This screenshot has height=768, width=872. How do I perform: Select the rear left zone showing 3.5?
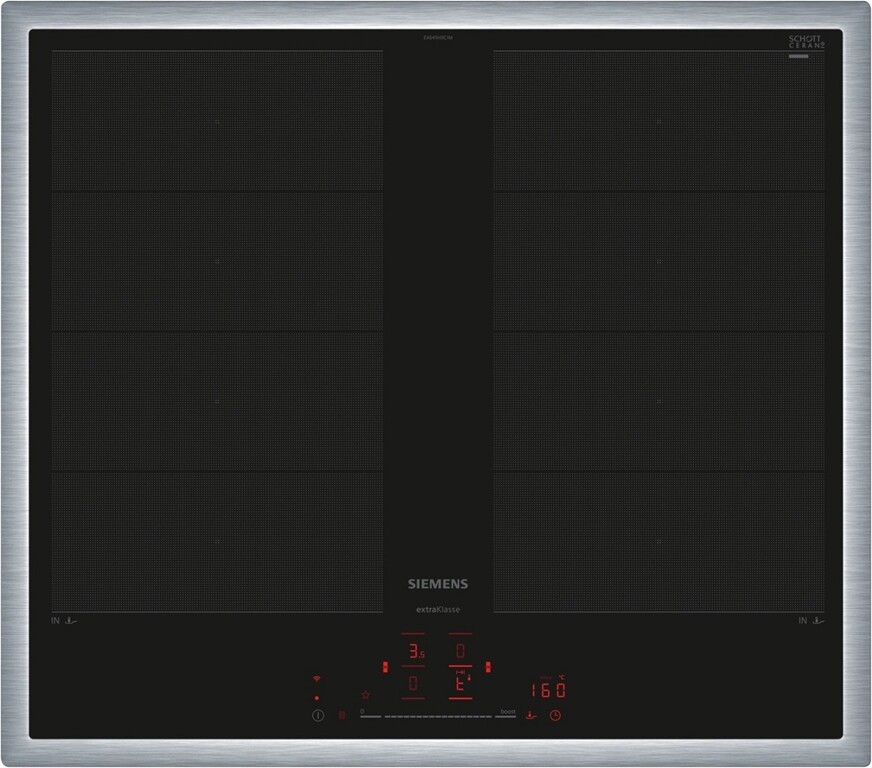coord(413,650)
